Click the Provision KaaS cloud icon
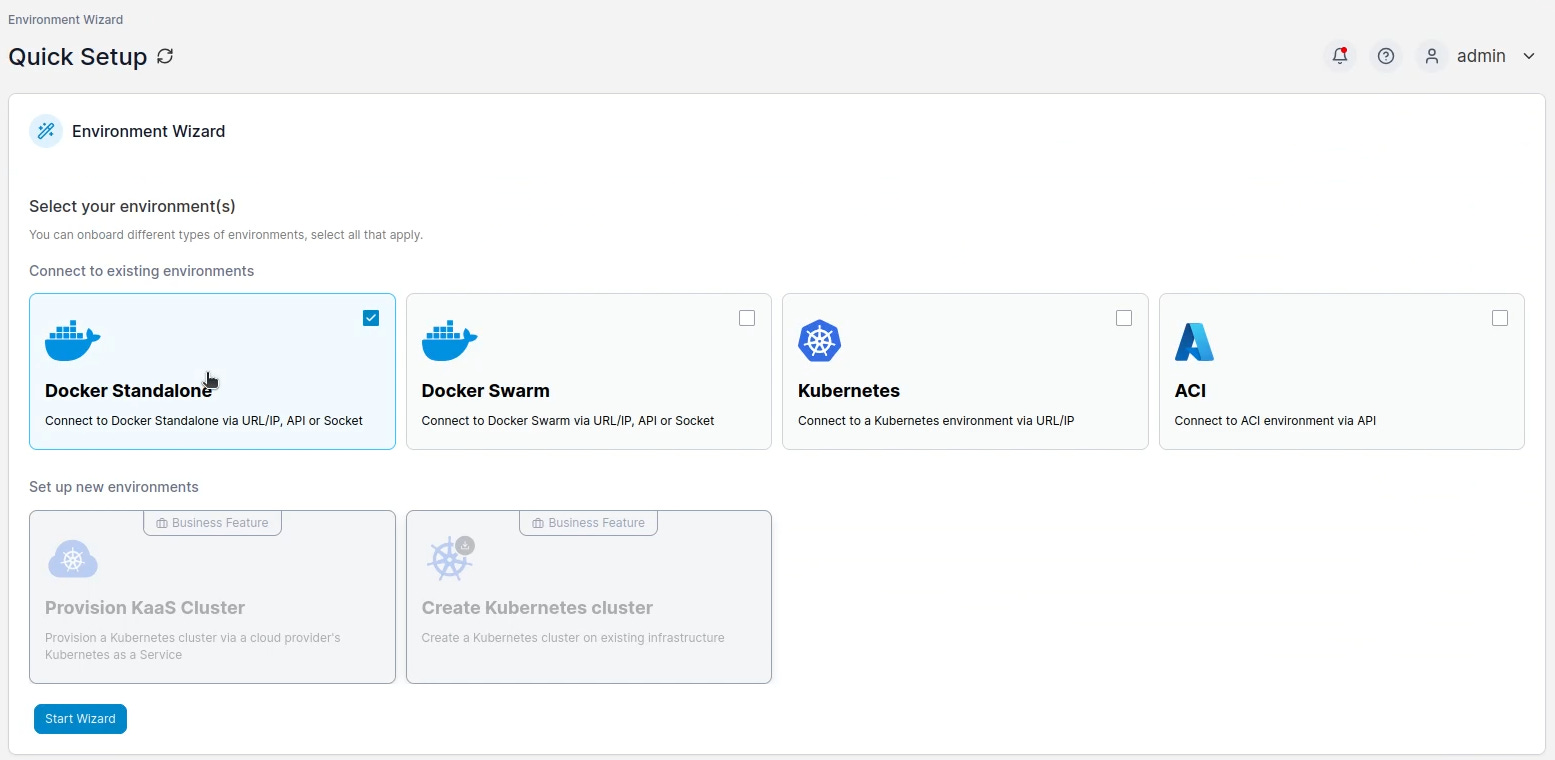Screen dimensions: 1555x760 coord(73,559)
